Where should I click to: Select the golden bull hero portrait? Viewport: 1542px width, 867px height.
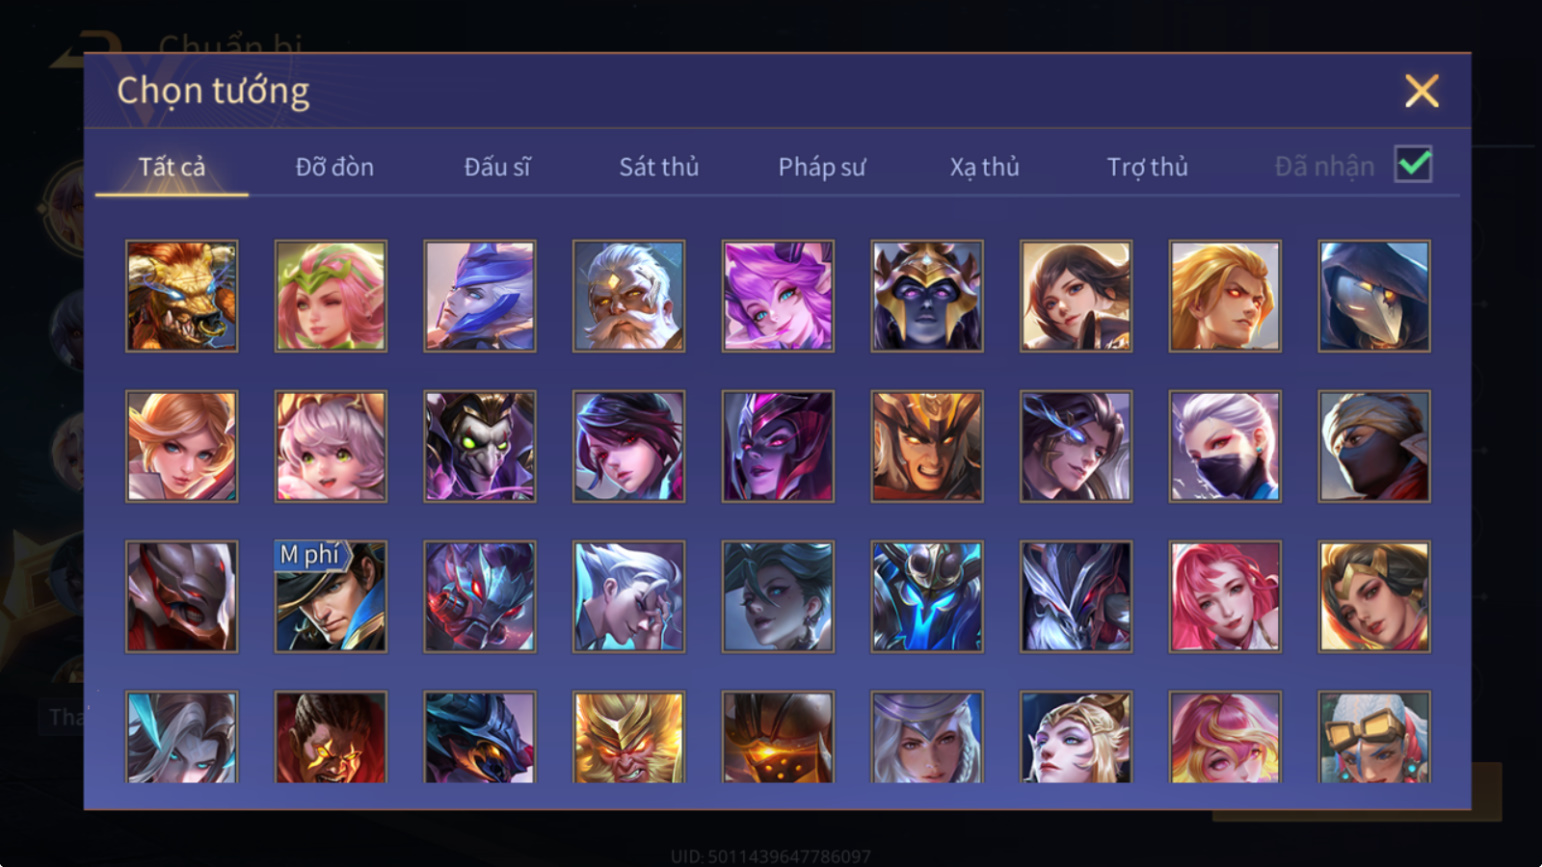pyautogui.click(x=182, y=296)
